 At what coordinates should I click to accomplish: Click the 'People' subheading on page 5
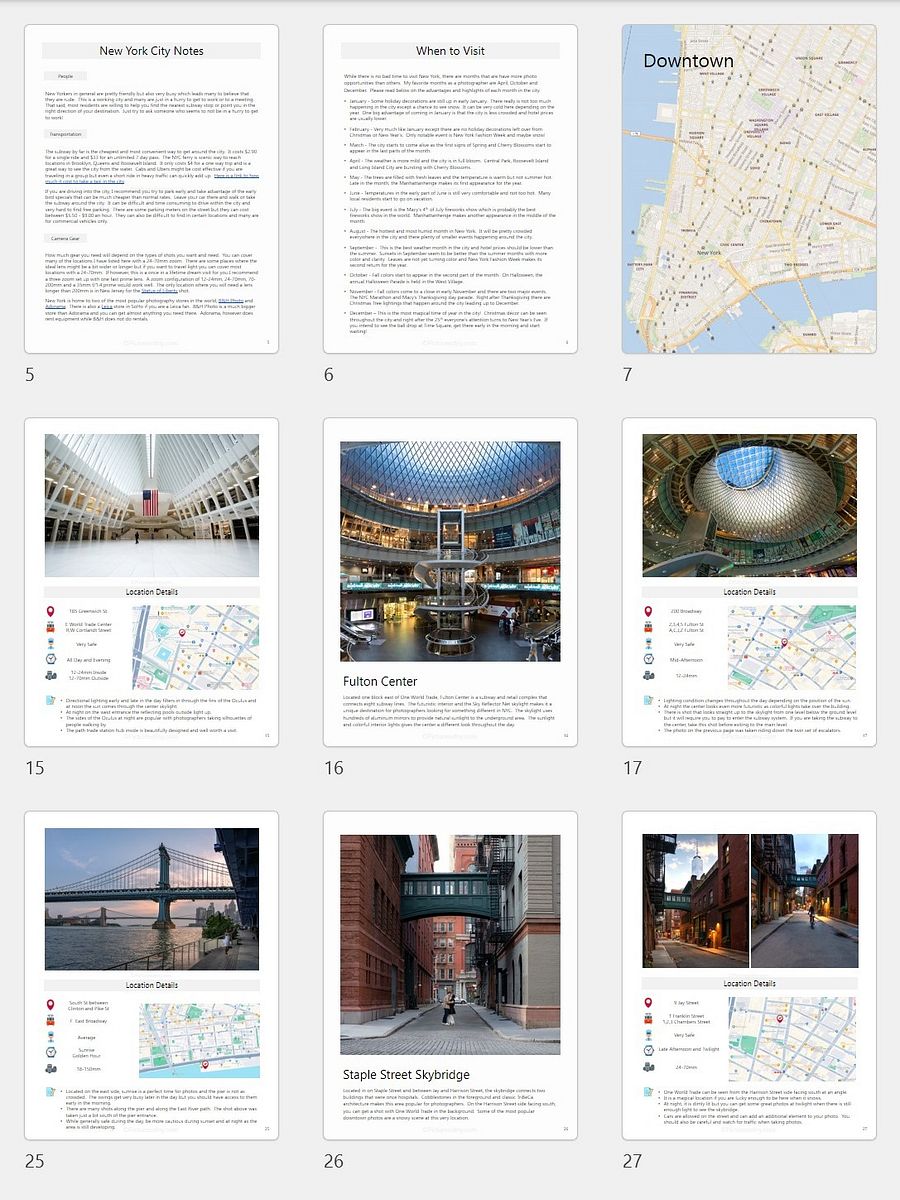point(65,76)
